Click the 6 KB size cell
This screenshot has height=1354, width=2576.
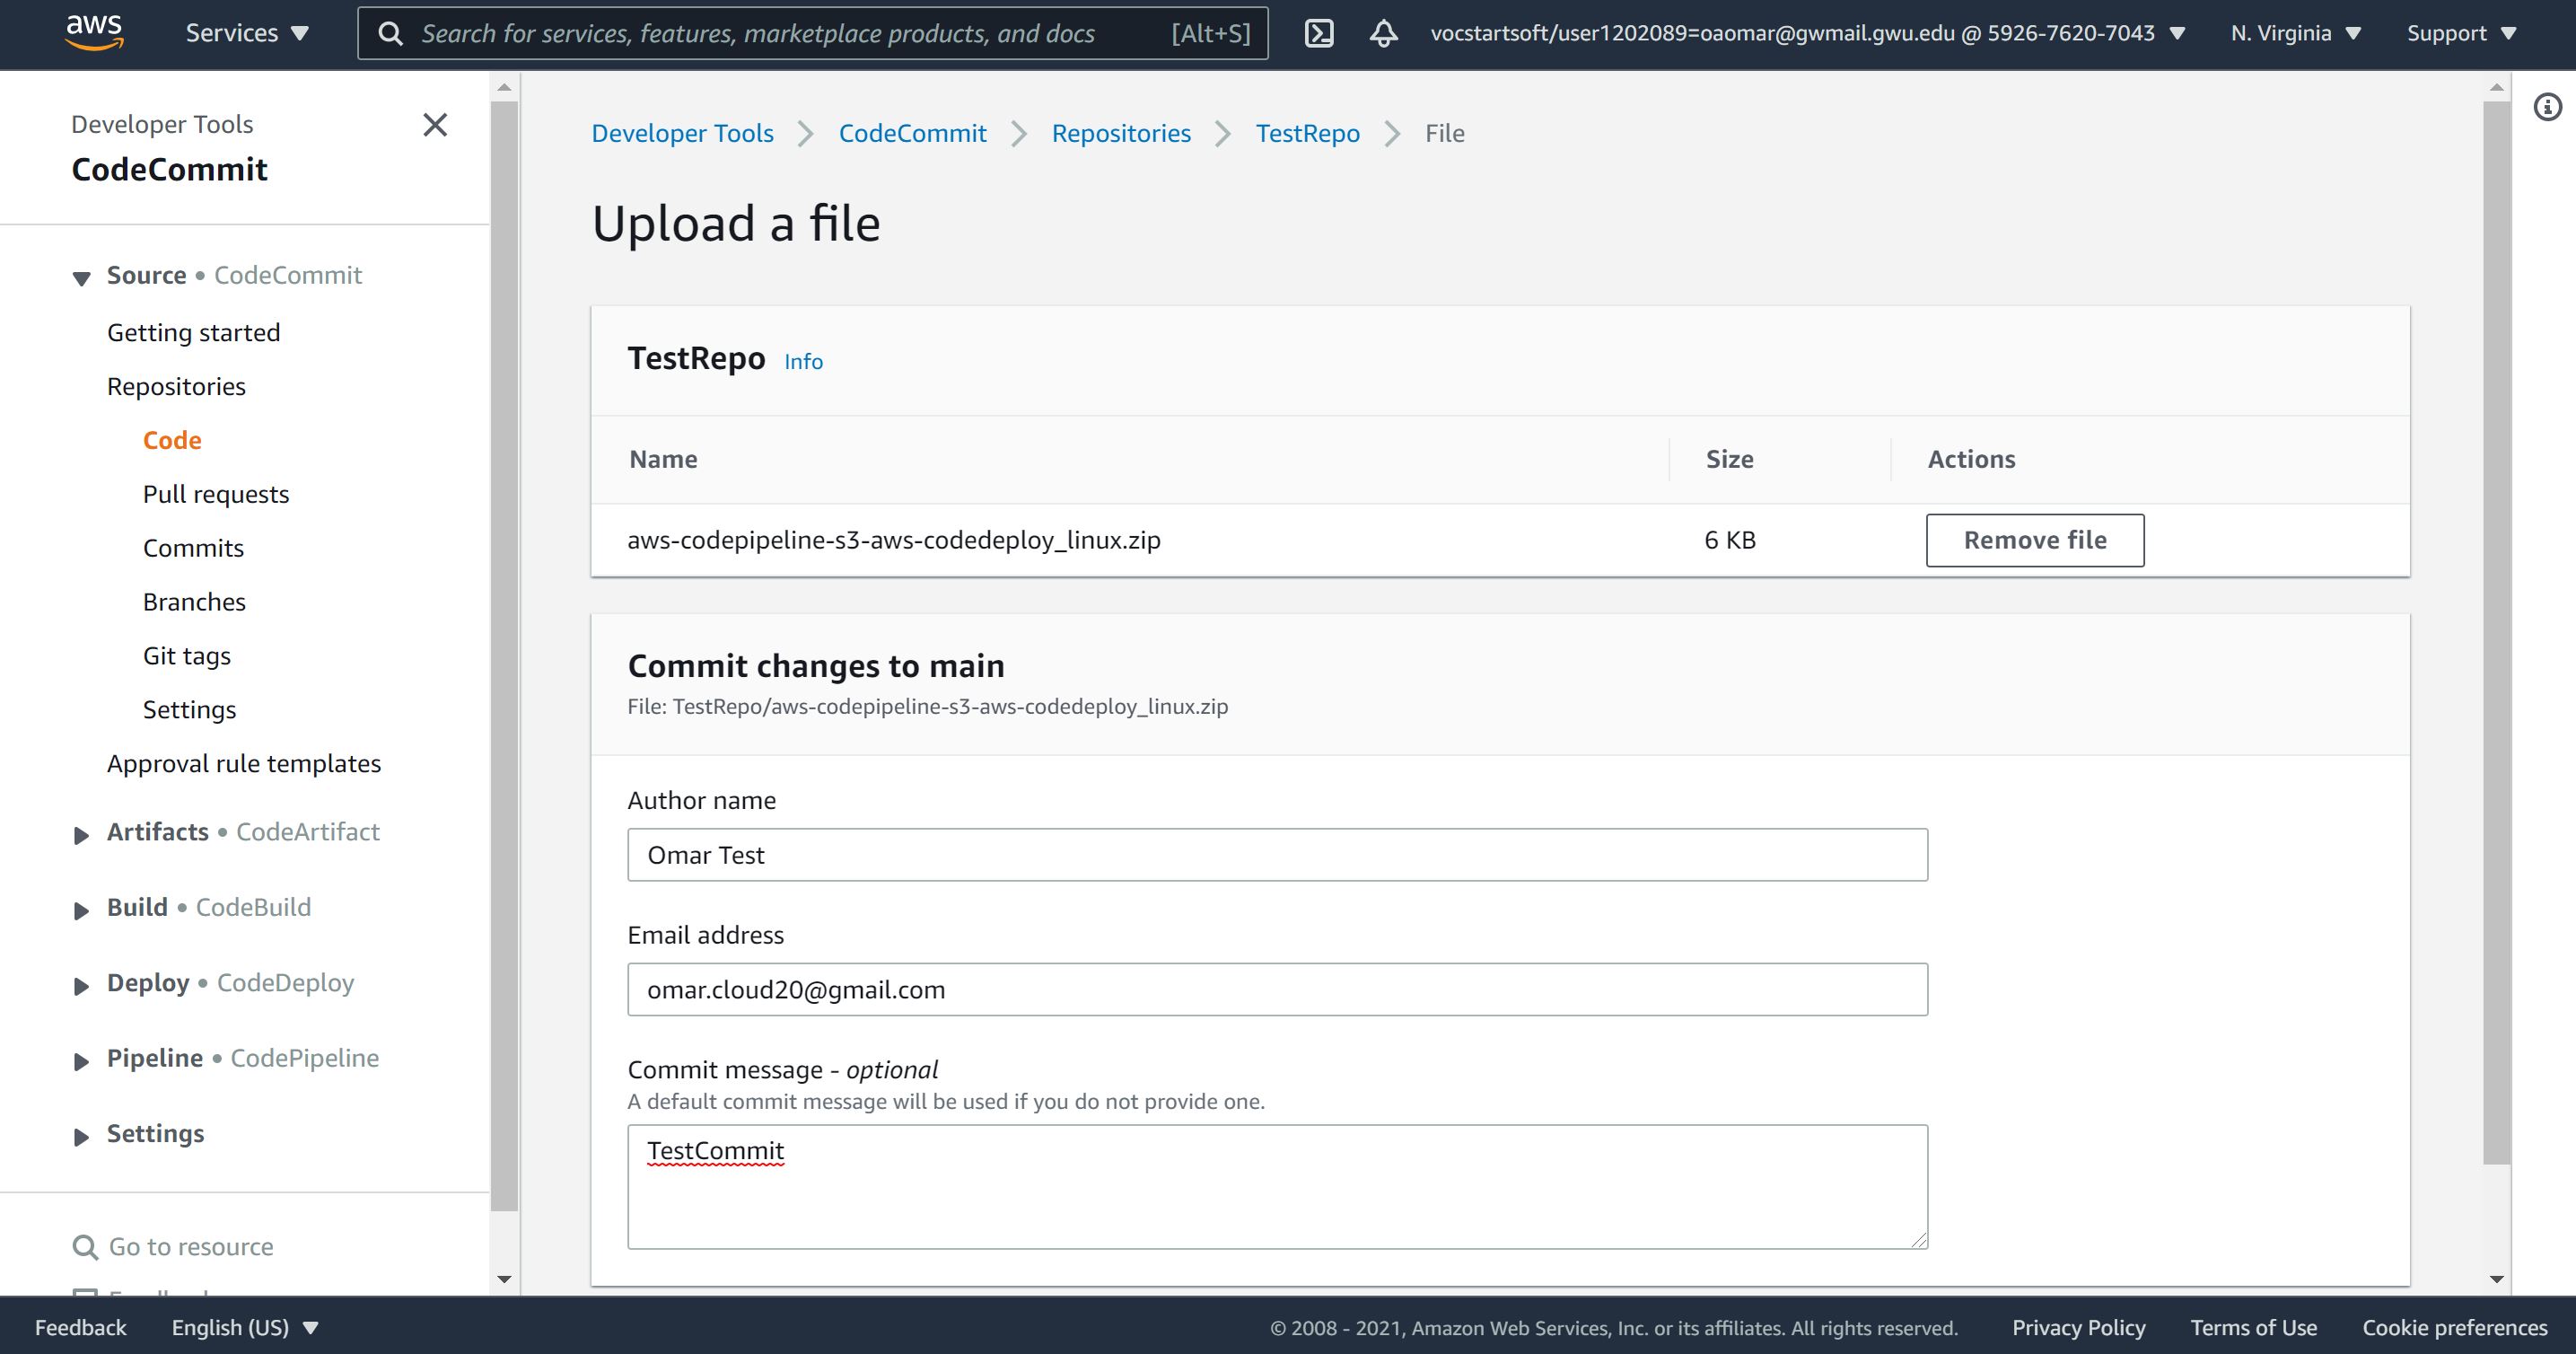click(x=1730, y=540)
